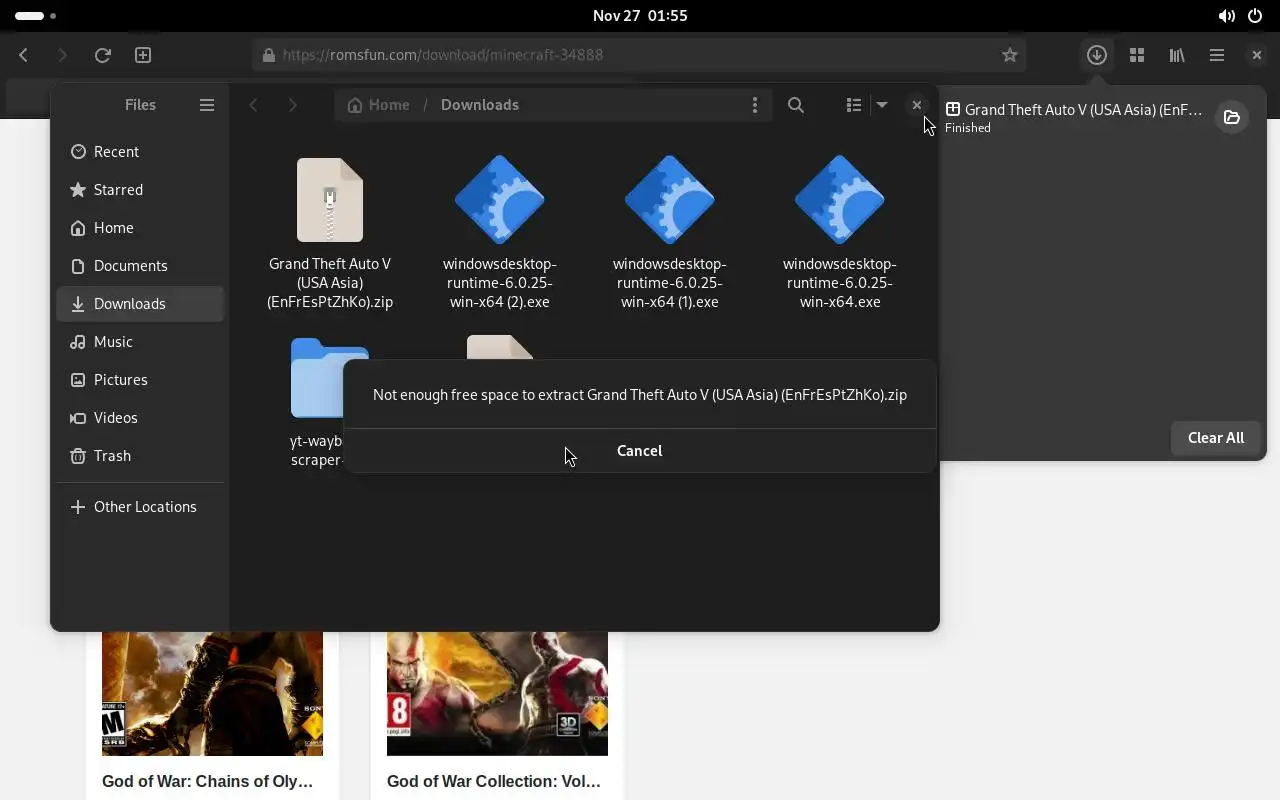Open Videos folder in sidebar
This screenshot has height=800, width=1280.
(140, 418)
